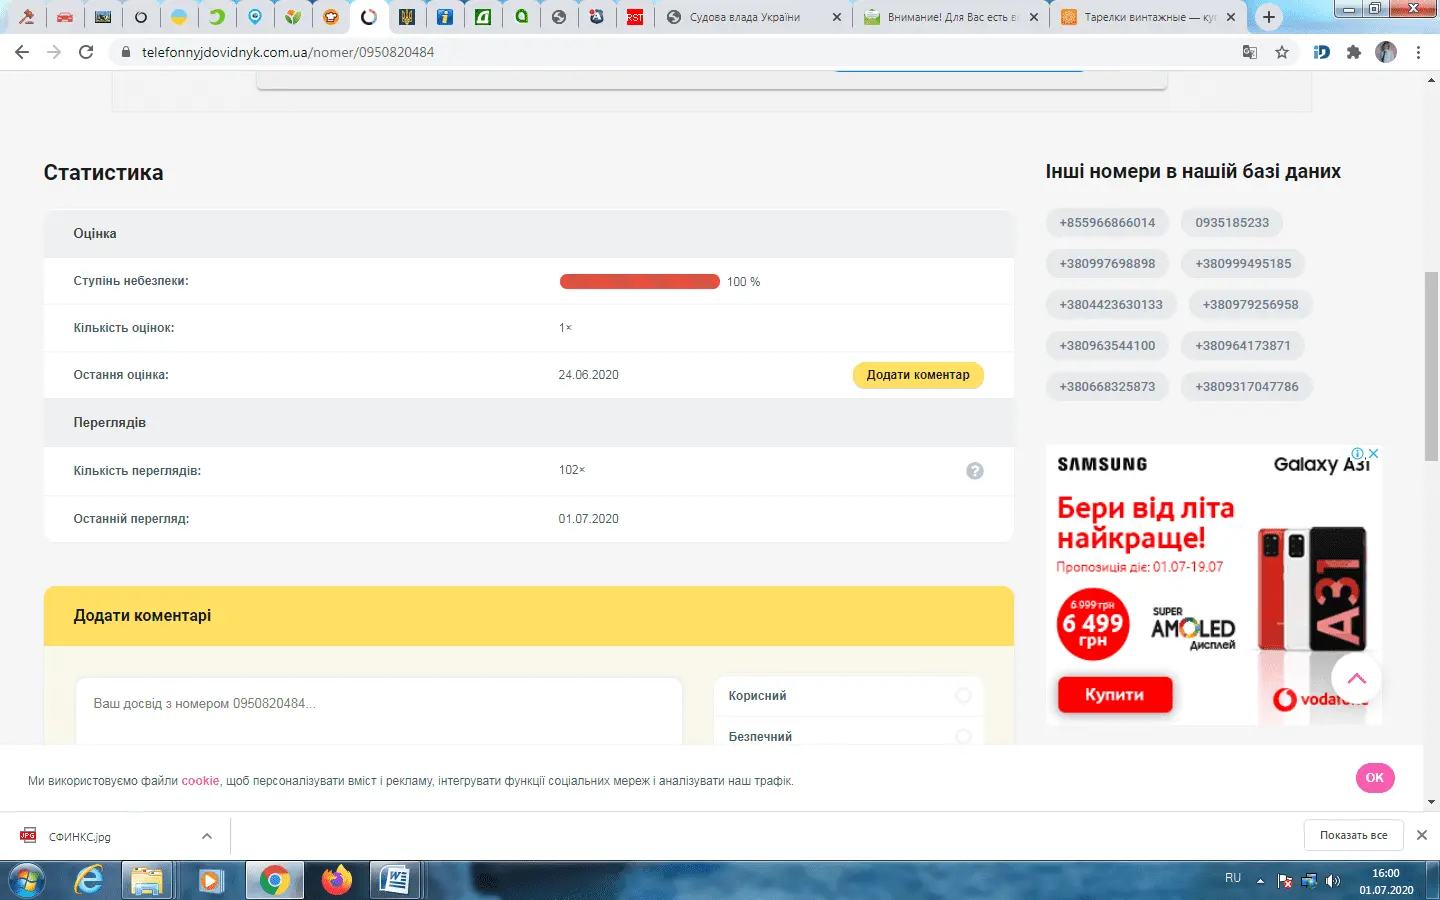Screen dimensions: 1440x900
Task: Open Microsoft Word from the taskbar
Action: coord(394,880)
